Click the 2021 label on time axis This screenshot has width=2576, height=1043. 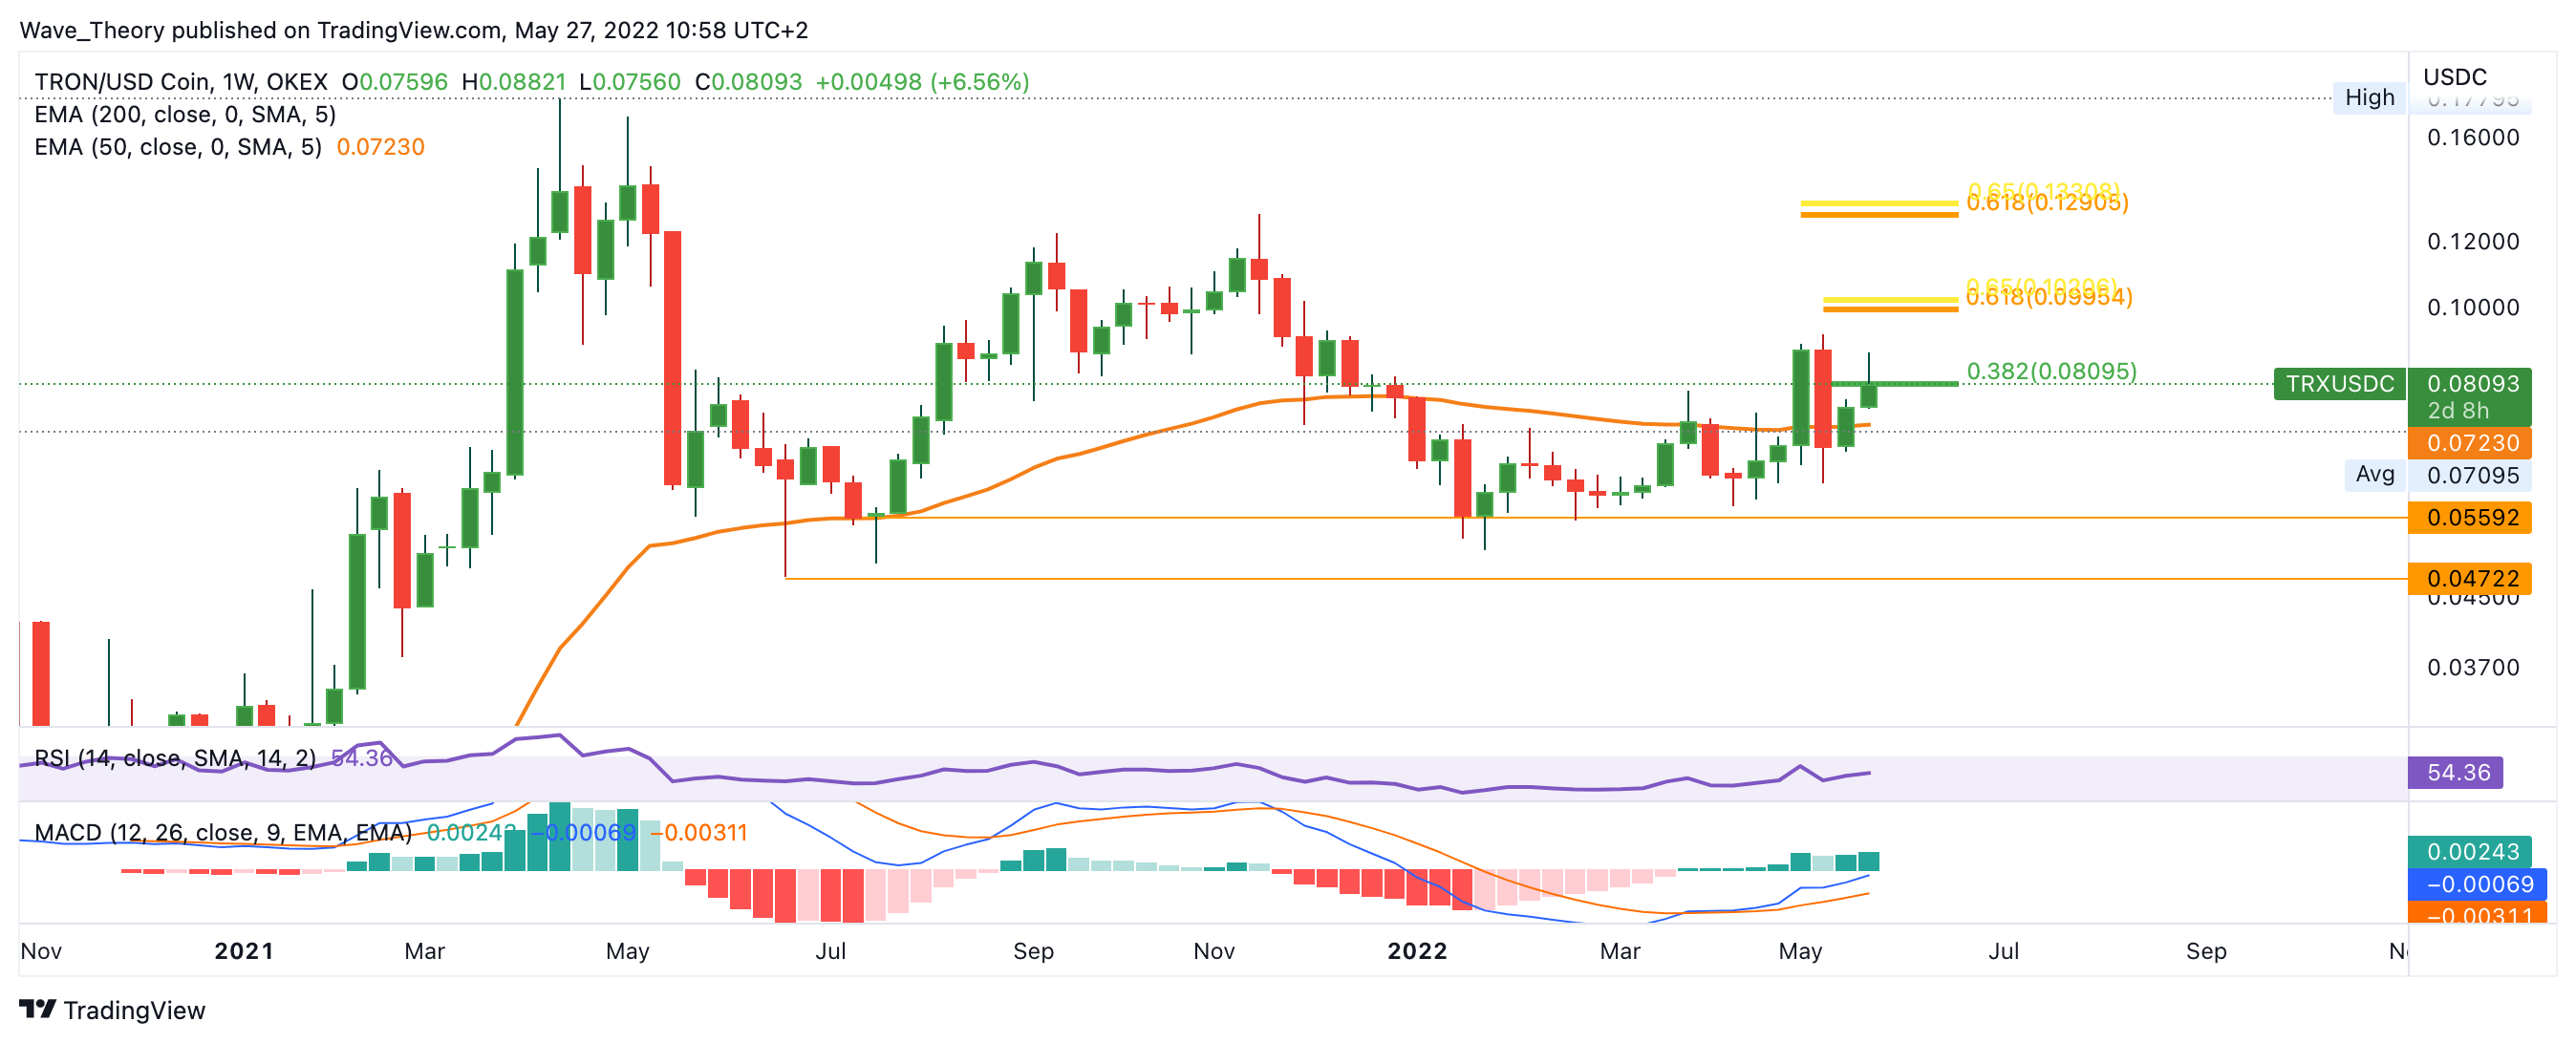pyautogui.click(x=244, y=951)
